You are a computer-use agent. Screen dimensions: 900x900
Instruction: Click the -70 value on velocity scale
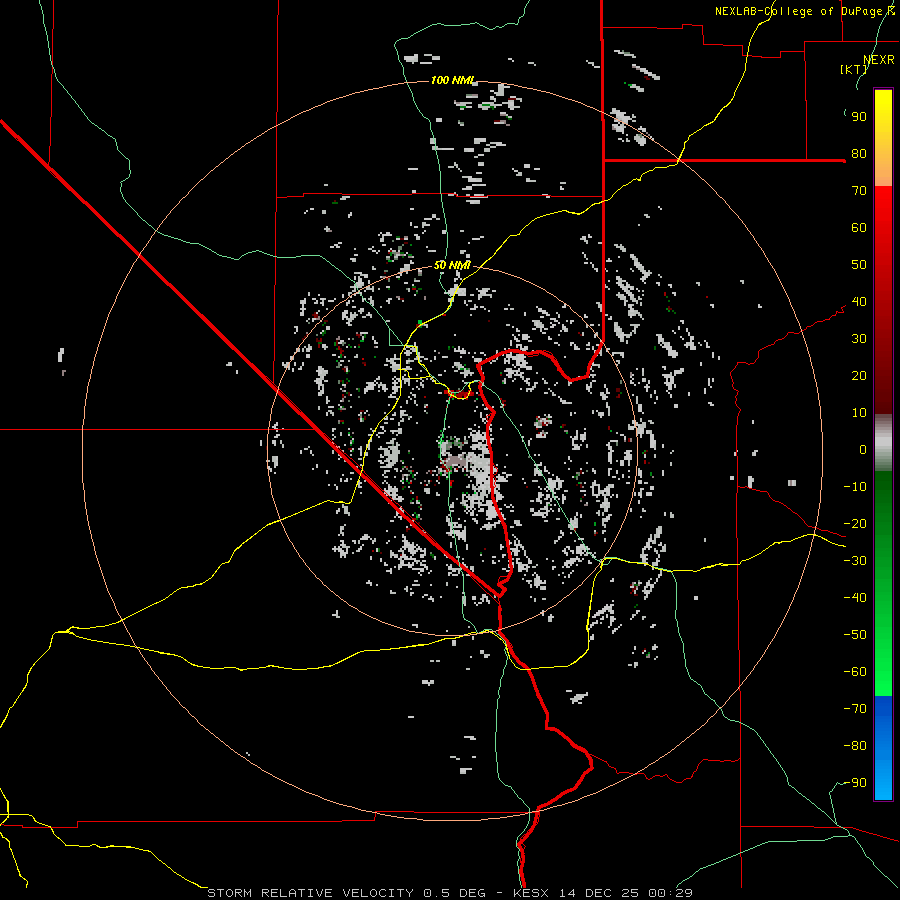(855, 709)
